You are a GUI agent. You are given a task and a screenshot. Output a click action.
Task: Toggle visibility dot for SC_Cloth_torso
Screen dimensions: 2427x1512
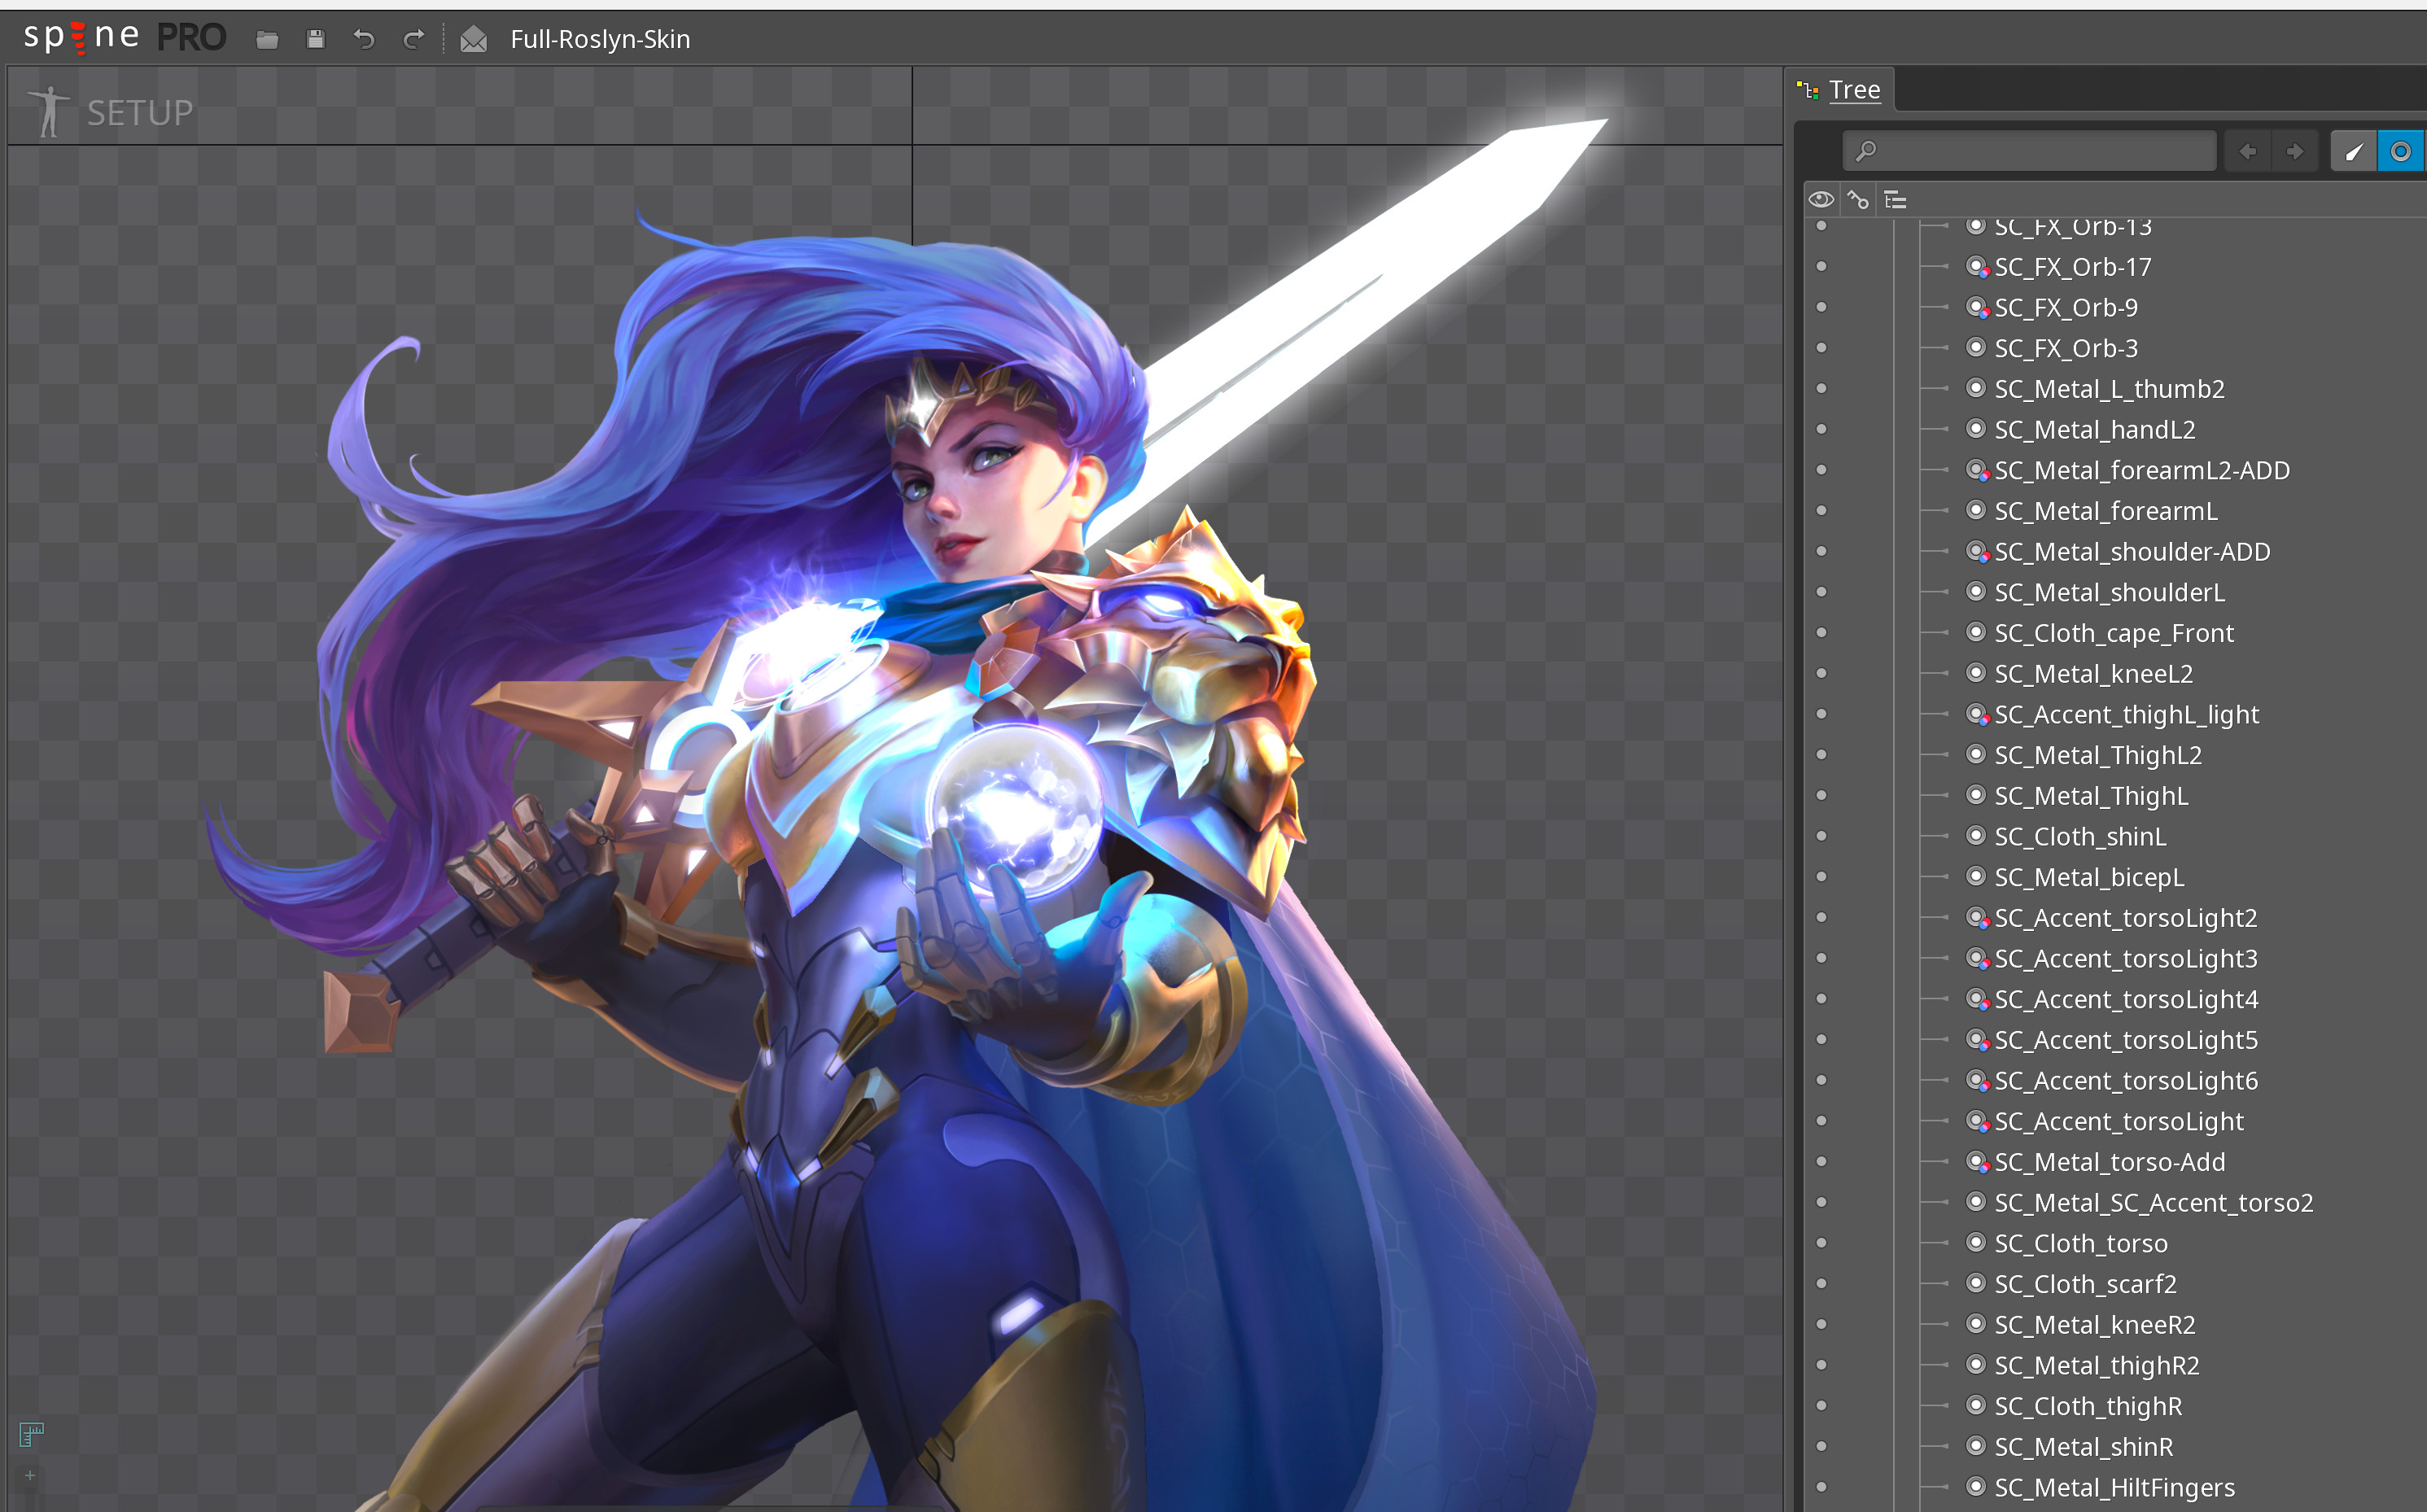[x=1822, y=1242]
